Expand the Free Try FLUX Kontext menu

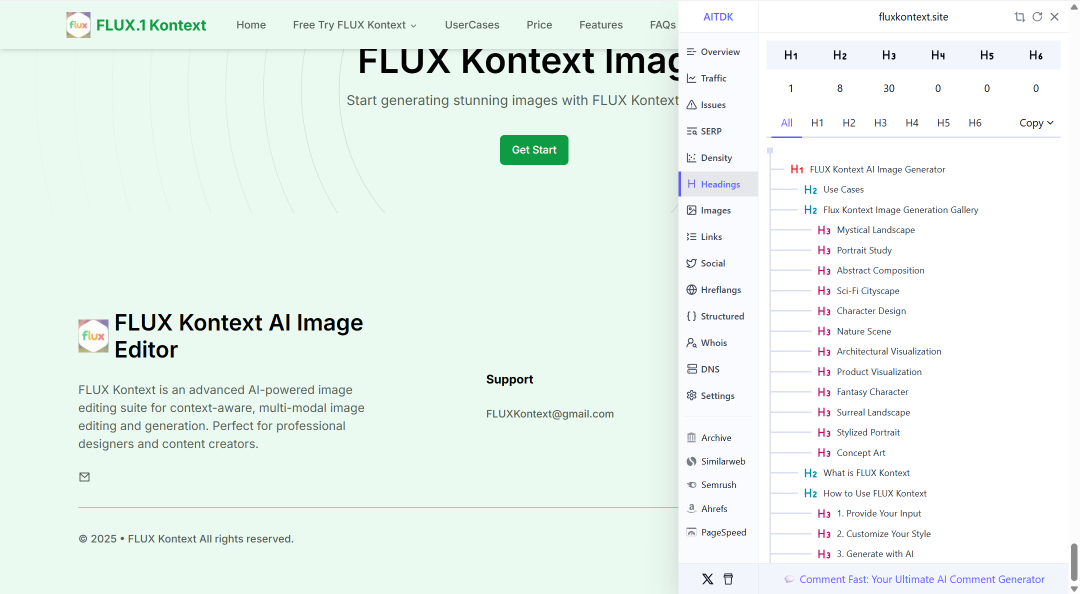[355, 25]
